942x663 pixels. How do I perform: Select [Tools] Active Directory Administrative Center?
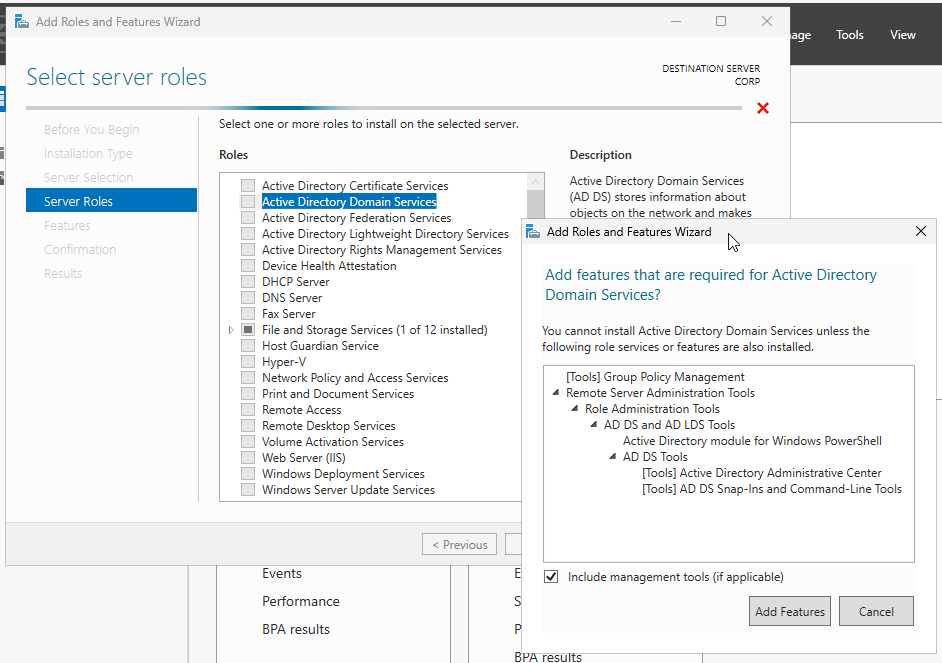pyautogui.click(x=762, y=473)
